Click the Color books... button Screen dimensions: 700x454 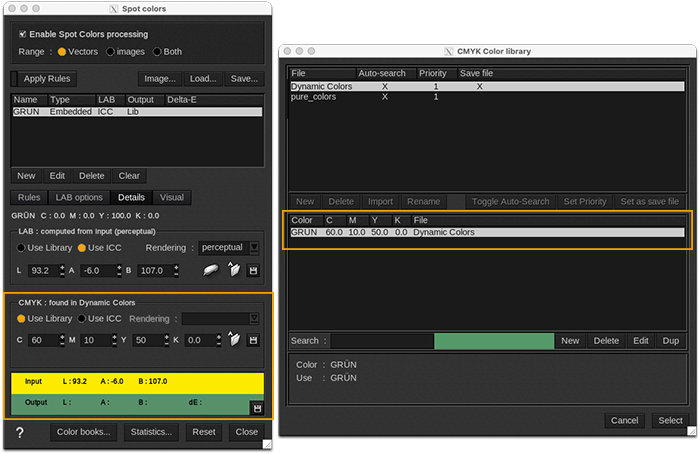pos(84,432)
